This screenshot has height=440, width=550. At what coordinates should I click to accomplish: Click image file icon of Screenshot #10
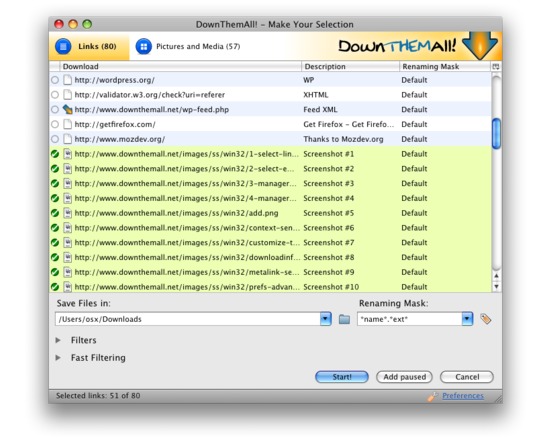pos(67,287)
